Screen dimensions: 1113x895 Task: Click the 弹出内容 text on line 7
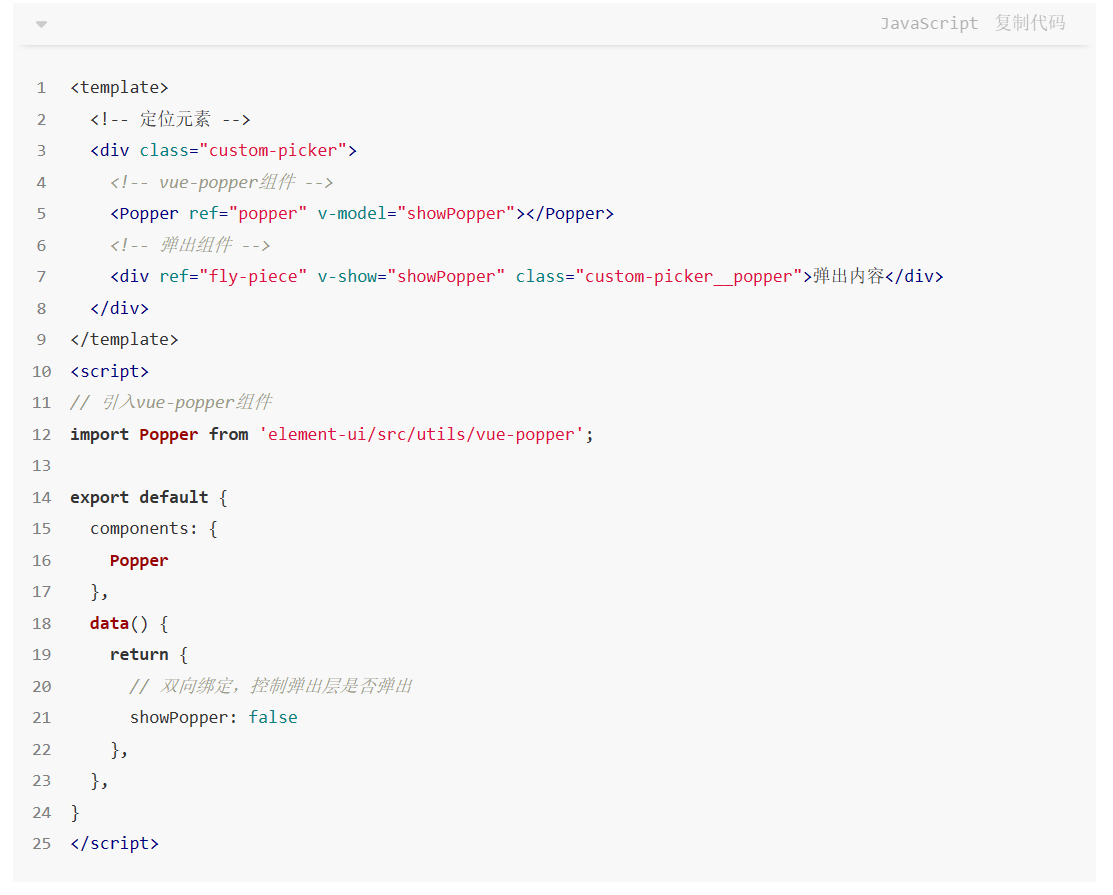[848, 276]
